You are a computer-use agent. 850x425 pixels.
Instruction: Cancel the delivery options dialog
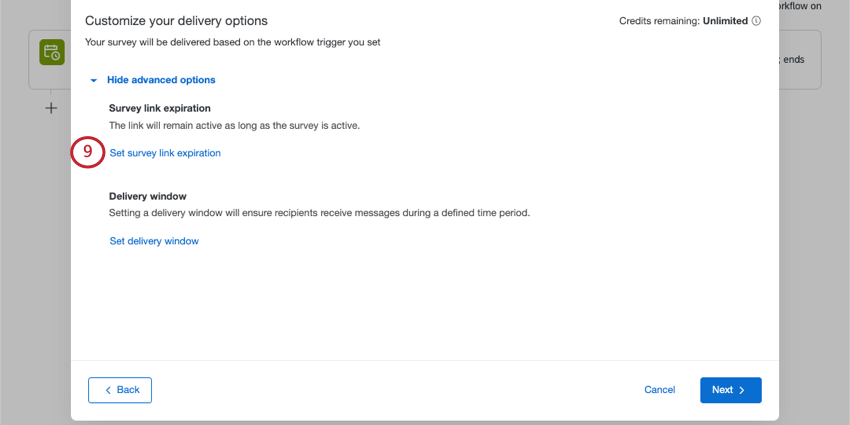point(659,390)
